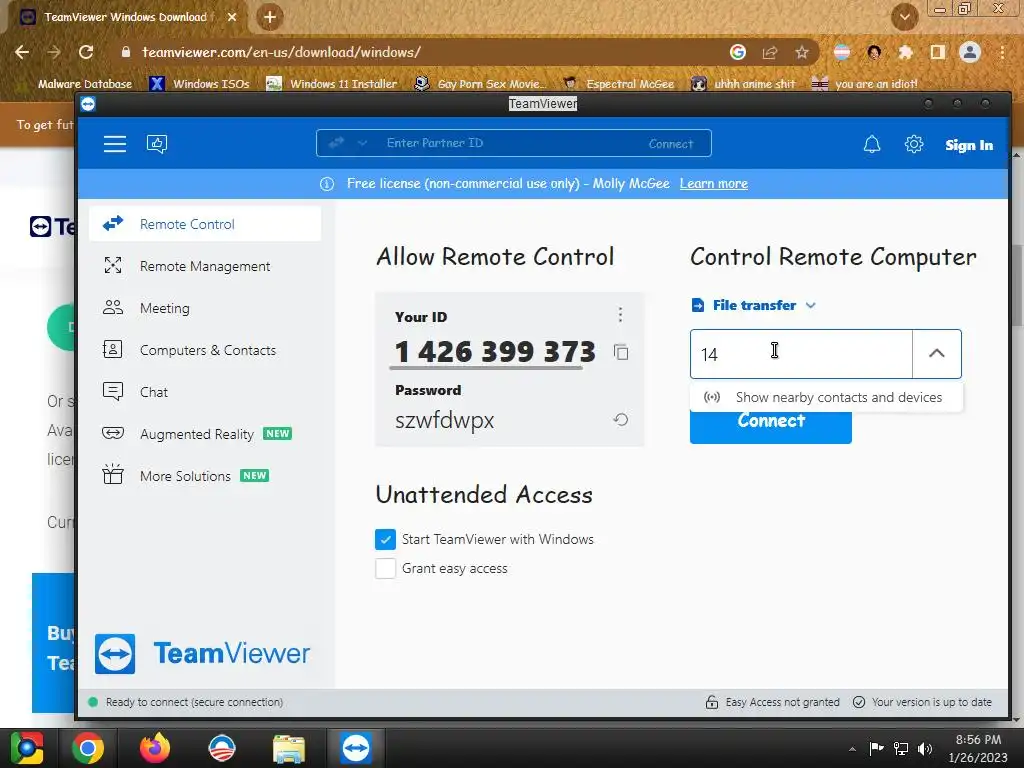Open Augmented Reality section
This screenshot has width=1024, height=768.
(205, 434)
